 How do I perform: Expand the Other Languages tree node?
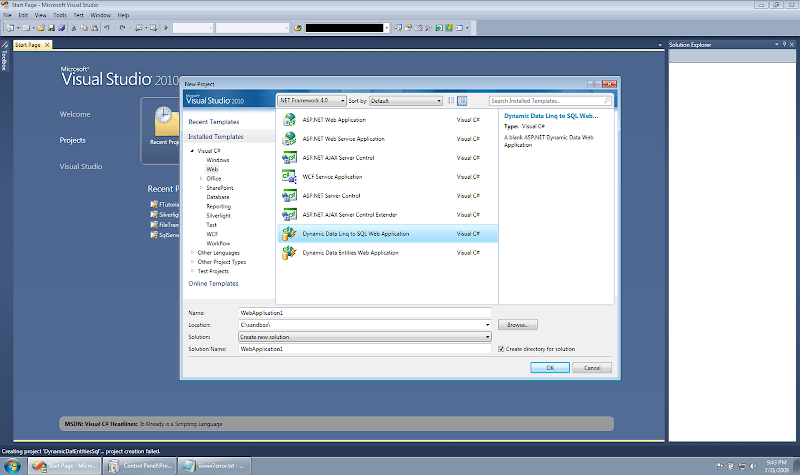pos(192,253)
